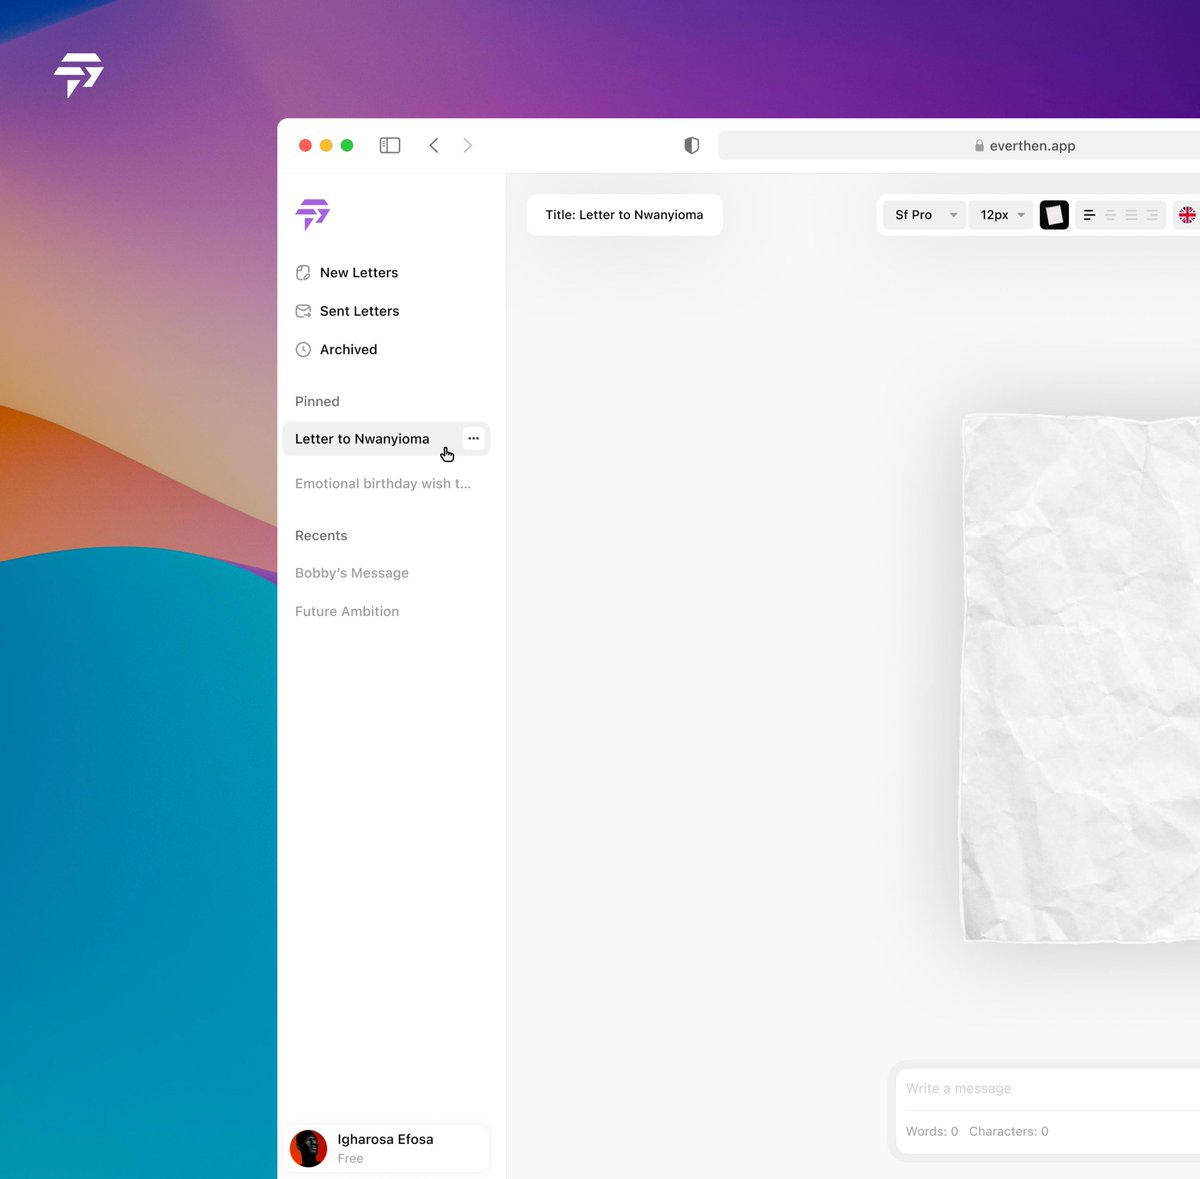Select right text alignment

(x=1152, y=215)
